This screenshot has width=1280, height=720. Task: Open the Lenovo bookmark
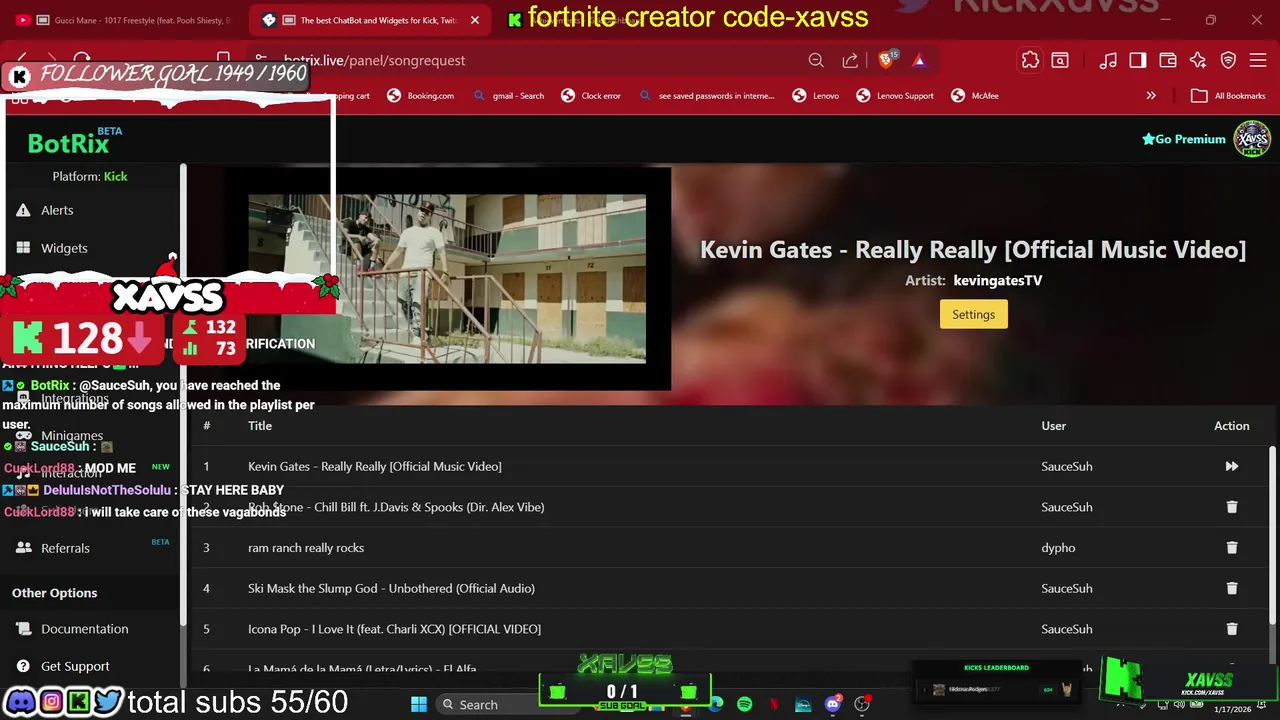[816, 96]
